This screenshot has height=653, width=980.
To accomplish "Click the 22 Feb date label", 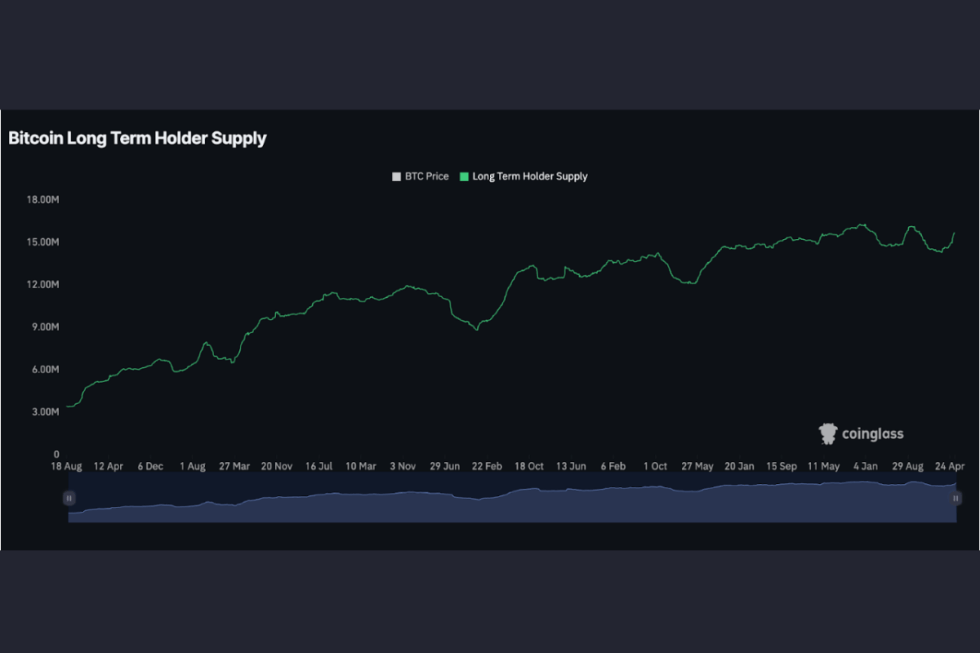I will pos(487,466).
